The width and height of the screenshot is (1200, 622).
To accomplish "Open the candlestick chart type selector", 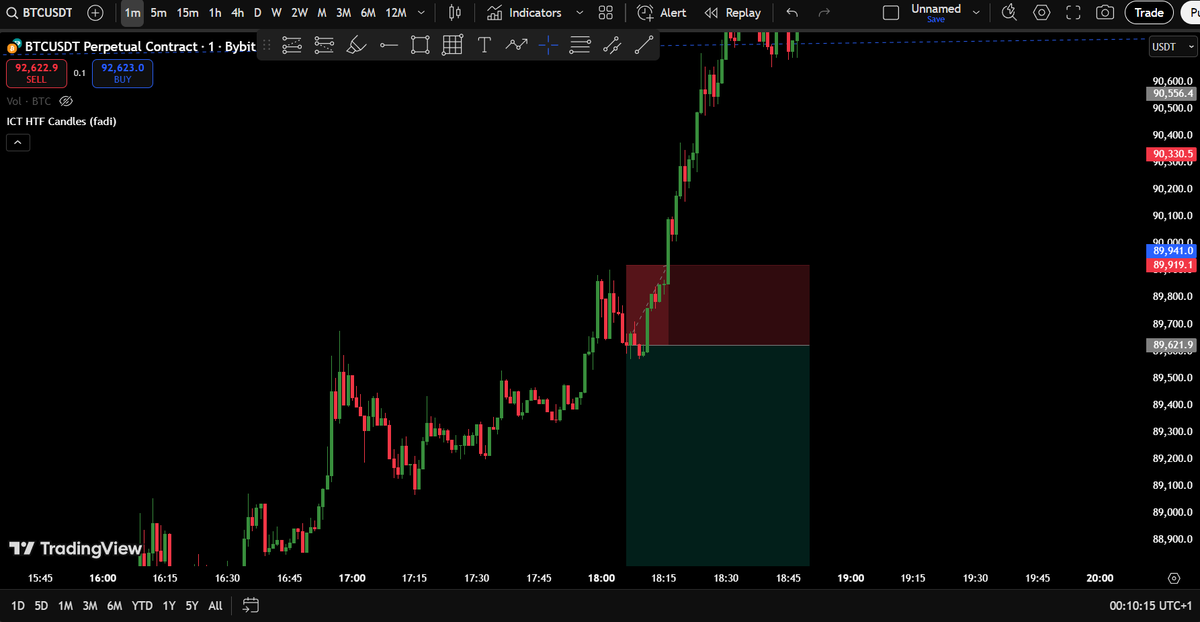I will [455, 13].
